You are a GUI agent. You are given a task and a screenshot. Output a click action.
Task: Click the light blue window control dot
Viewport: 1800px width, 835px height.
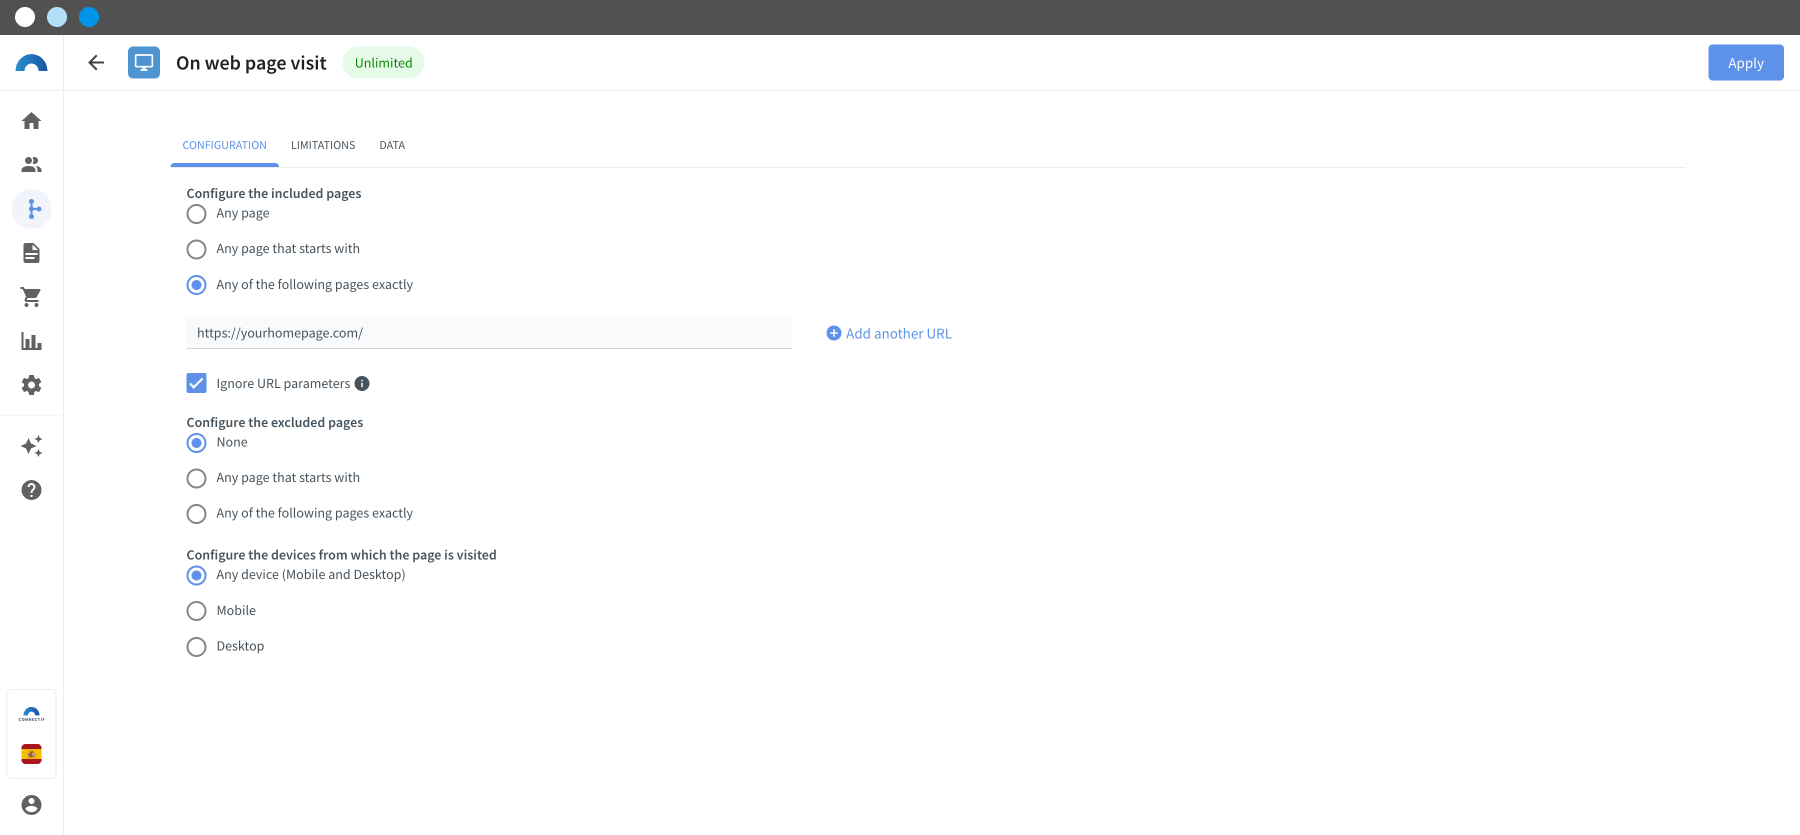click(57, 17)
